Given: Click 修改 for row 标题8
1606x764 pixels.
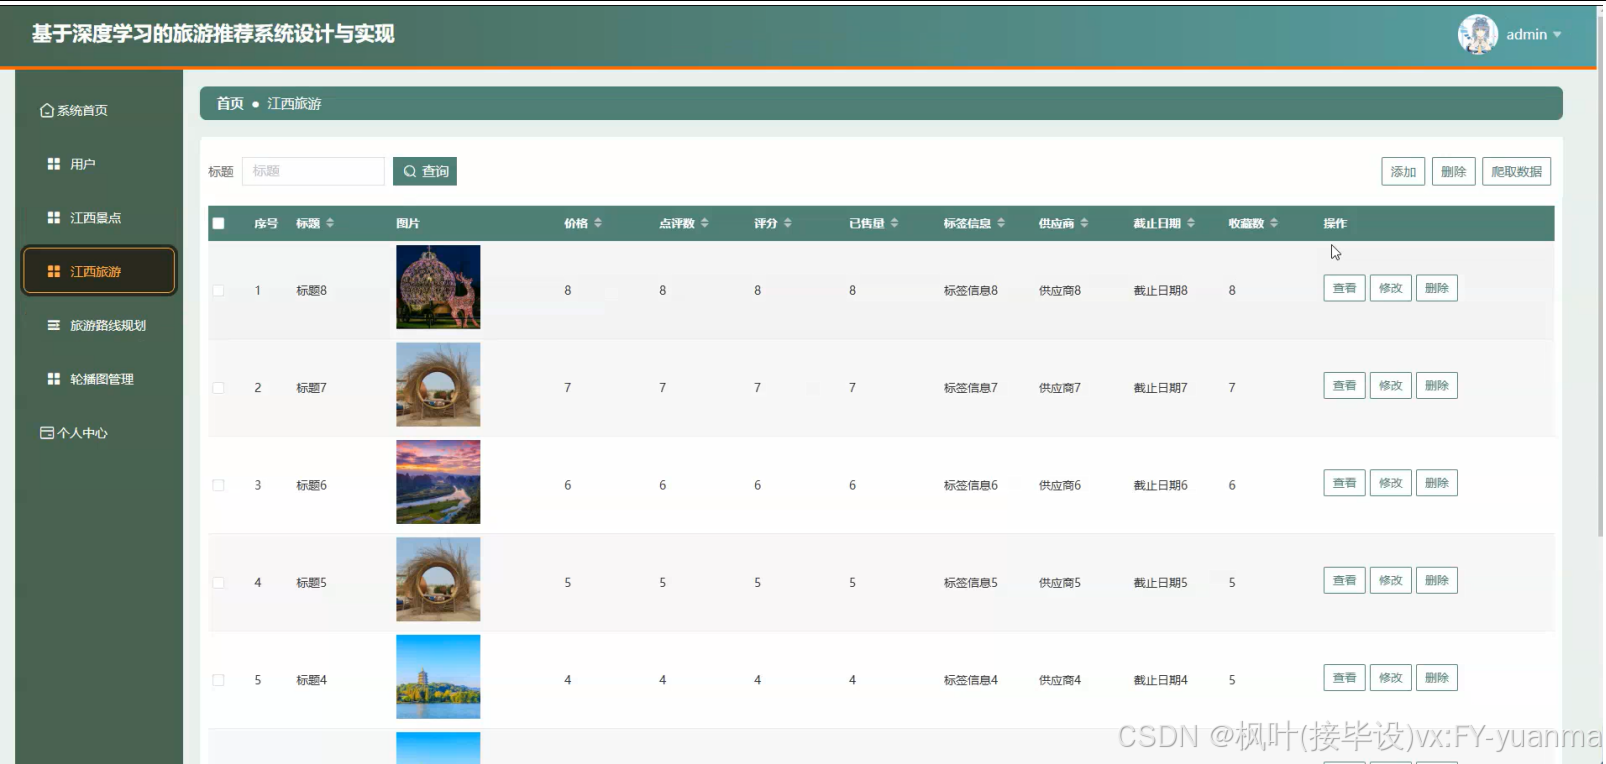Looking at the screenshot, I should (x=1390, y=288).
